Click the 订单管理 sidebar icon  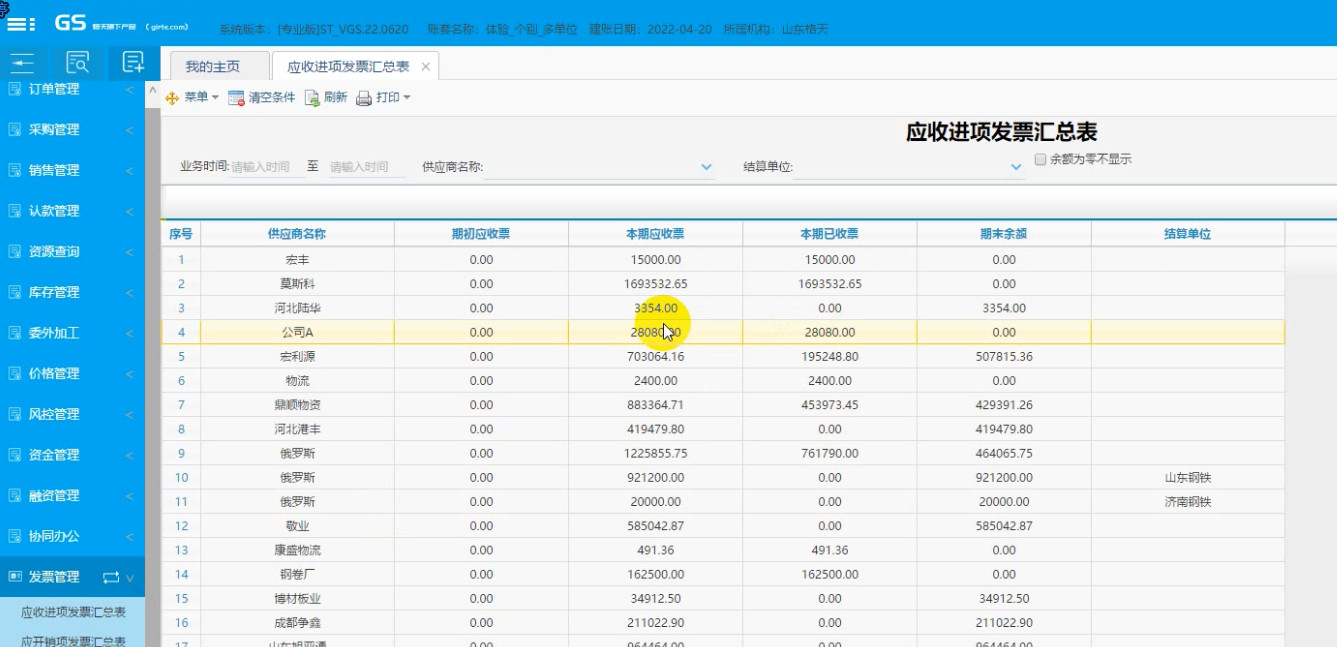coord(15,89)
